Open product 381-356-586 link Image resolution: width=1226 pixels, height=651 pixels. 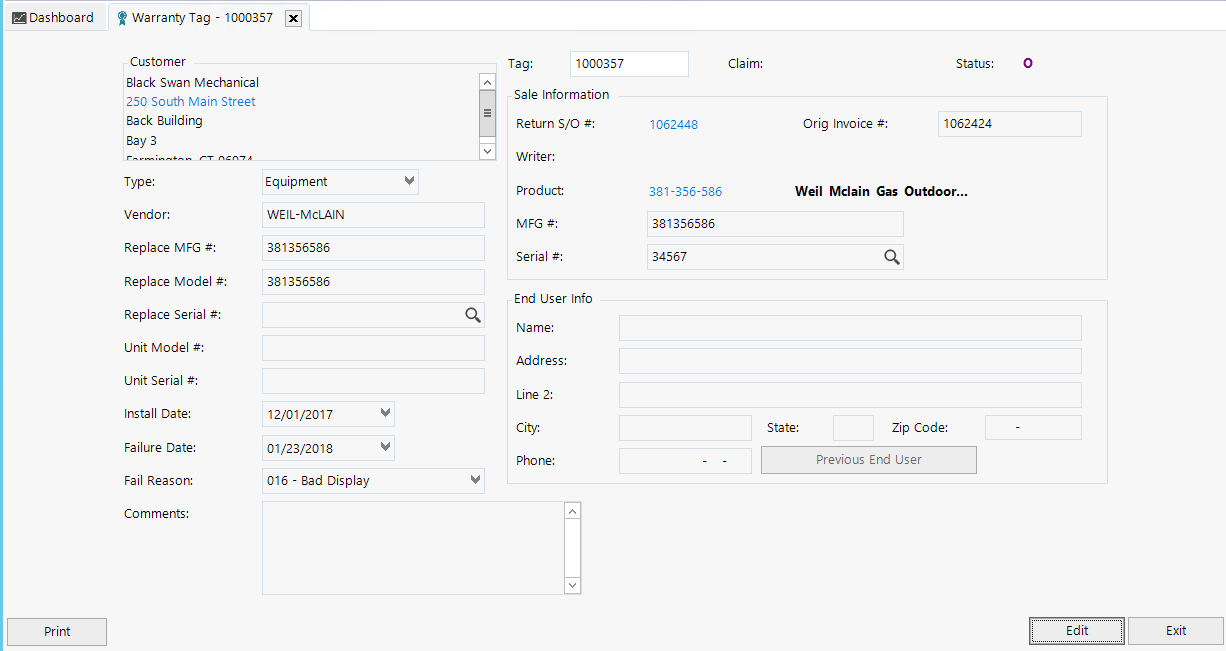[x=686, y=192]
